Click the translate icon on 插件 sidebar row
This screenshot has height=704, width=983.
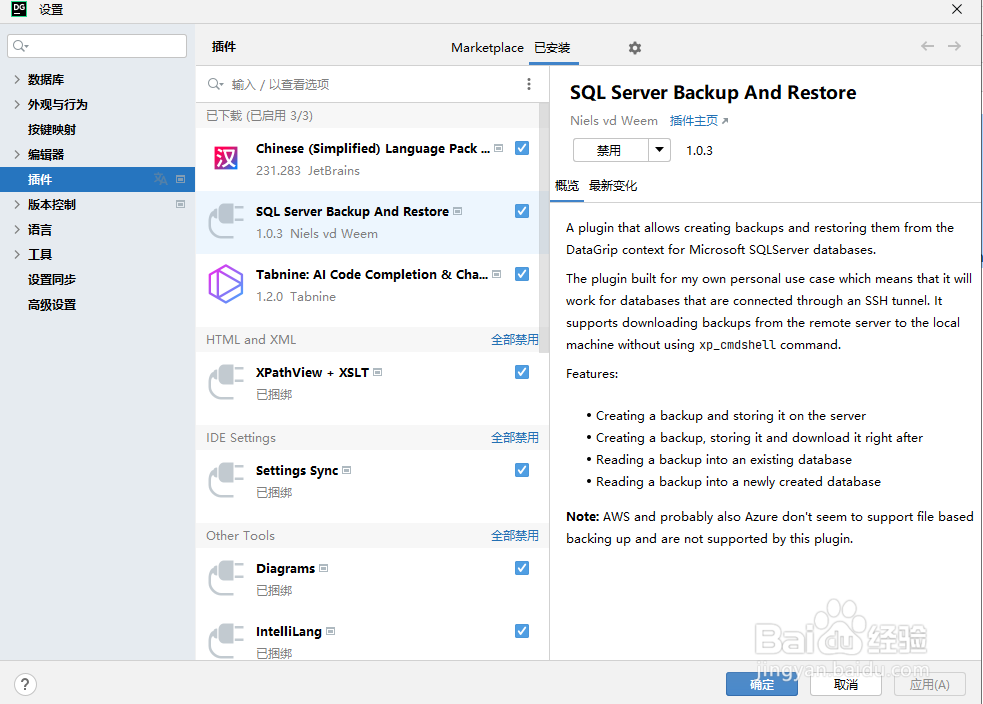pos(160,179)
